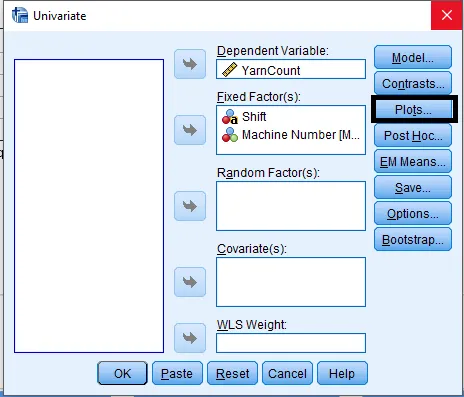Open the Bootstrap... settings

tap(413, 239)
